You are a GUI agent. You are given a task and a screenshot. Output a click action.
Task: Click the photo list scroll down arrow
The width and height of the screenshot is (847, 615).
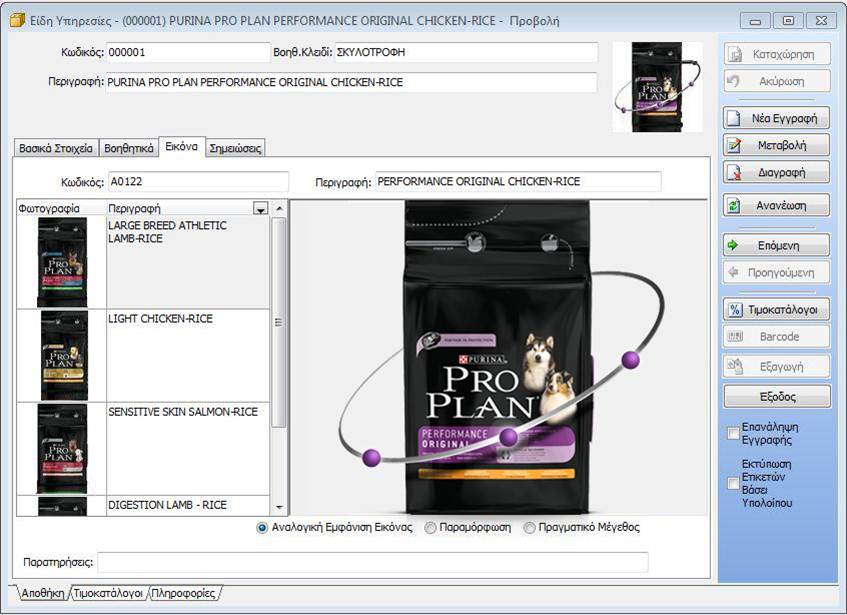point(279,507)
